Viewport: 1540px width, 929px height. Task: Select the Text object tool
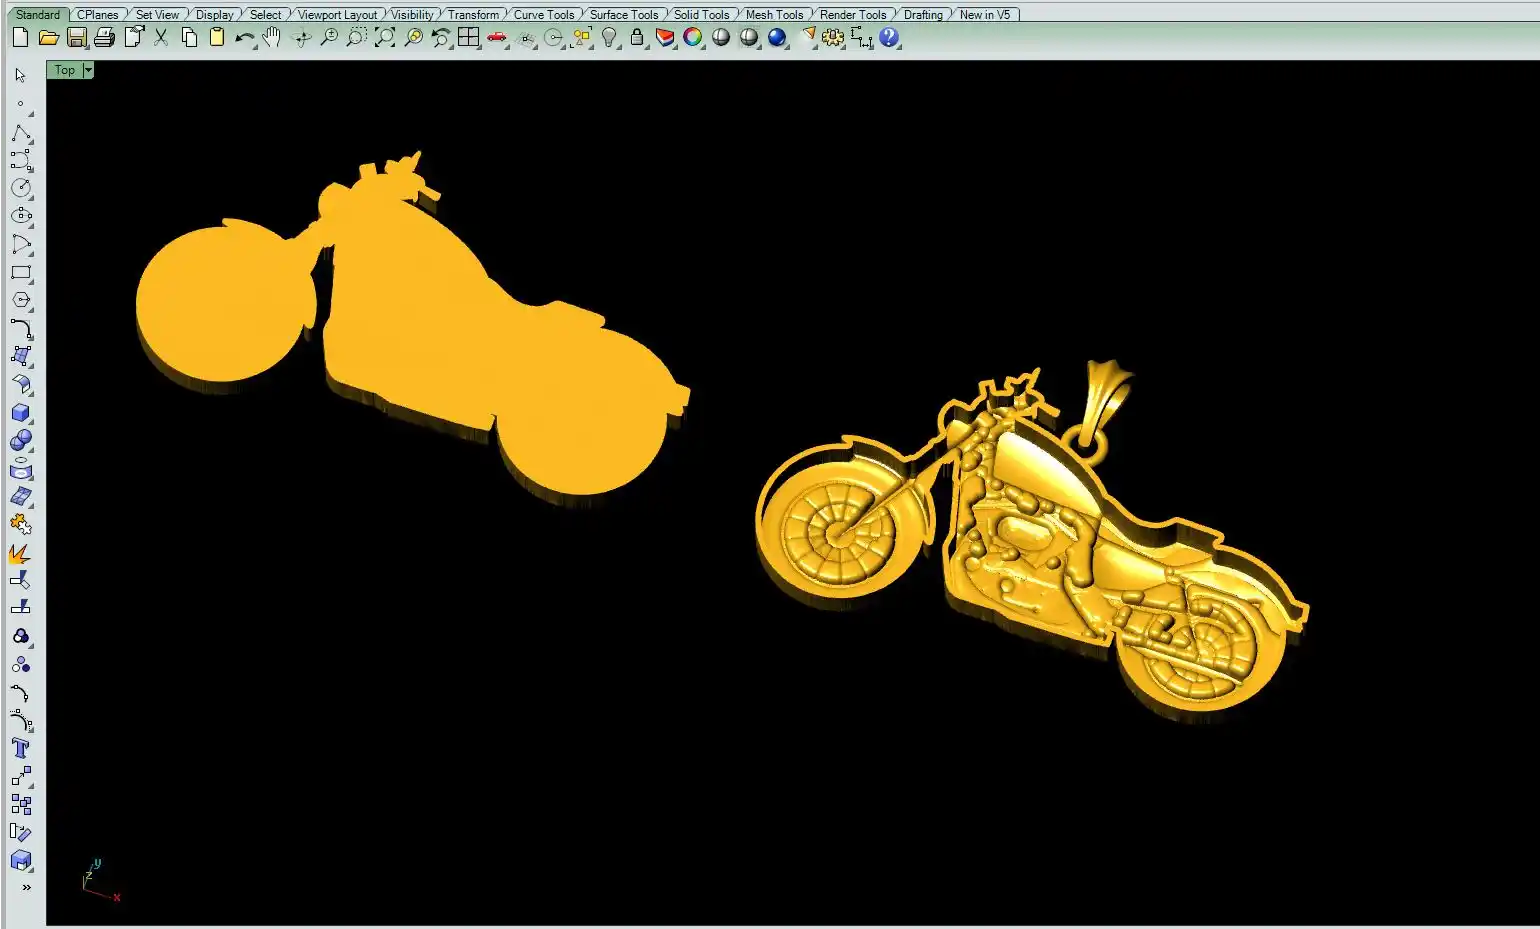point(20,748)
